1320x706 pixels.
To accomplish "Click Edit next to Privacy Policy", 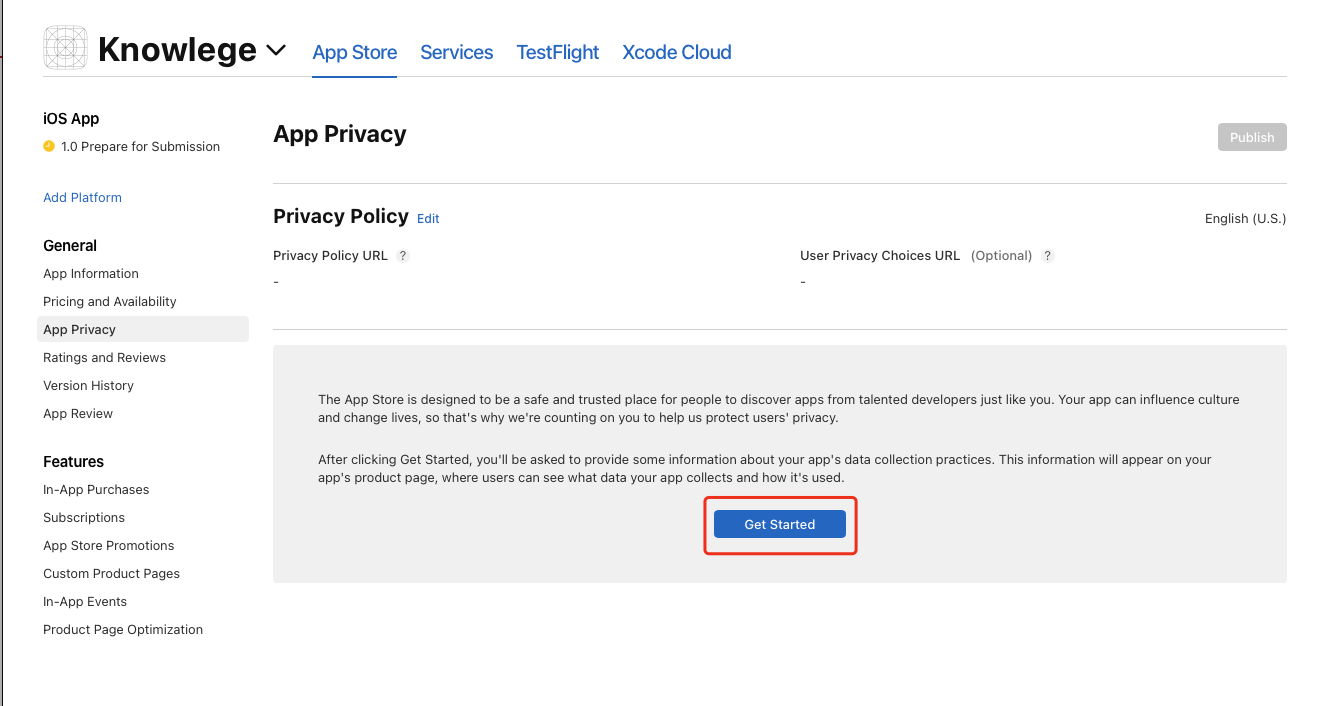I will point(428,218).
